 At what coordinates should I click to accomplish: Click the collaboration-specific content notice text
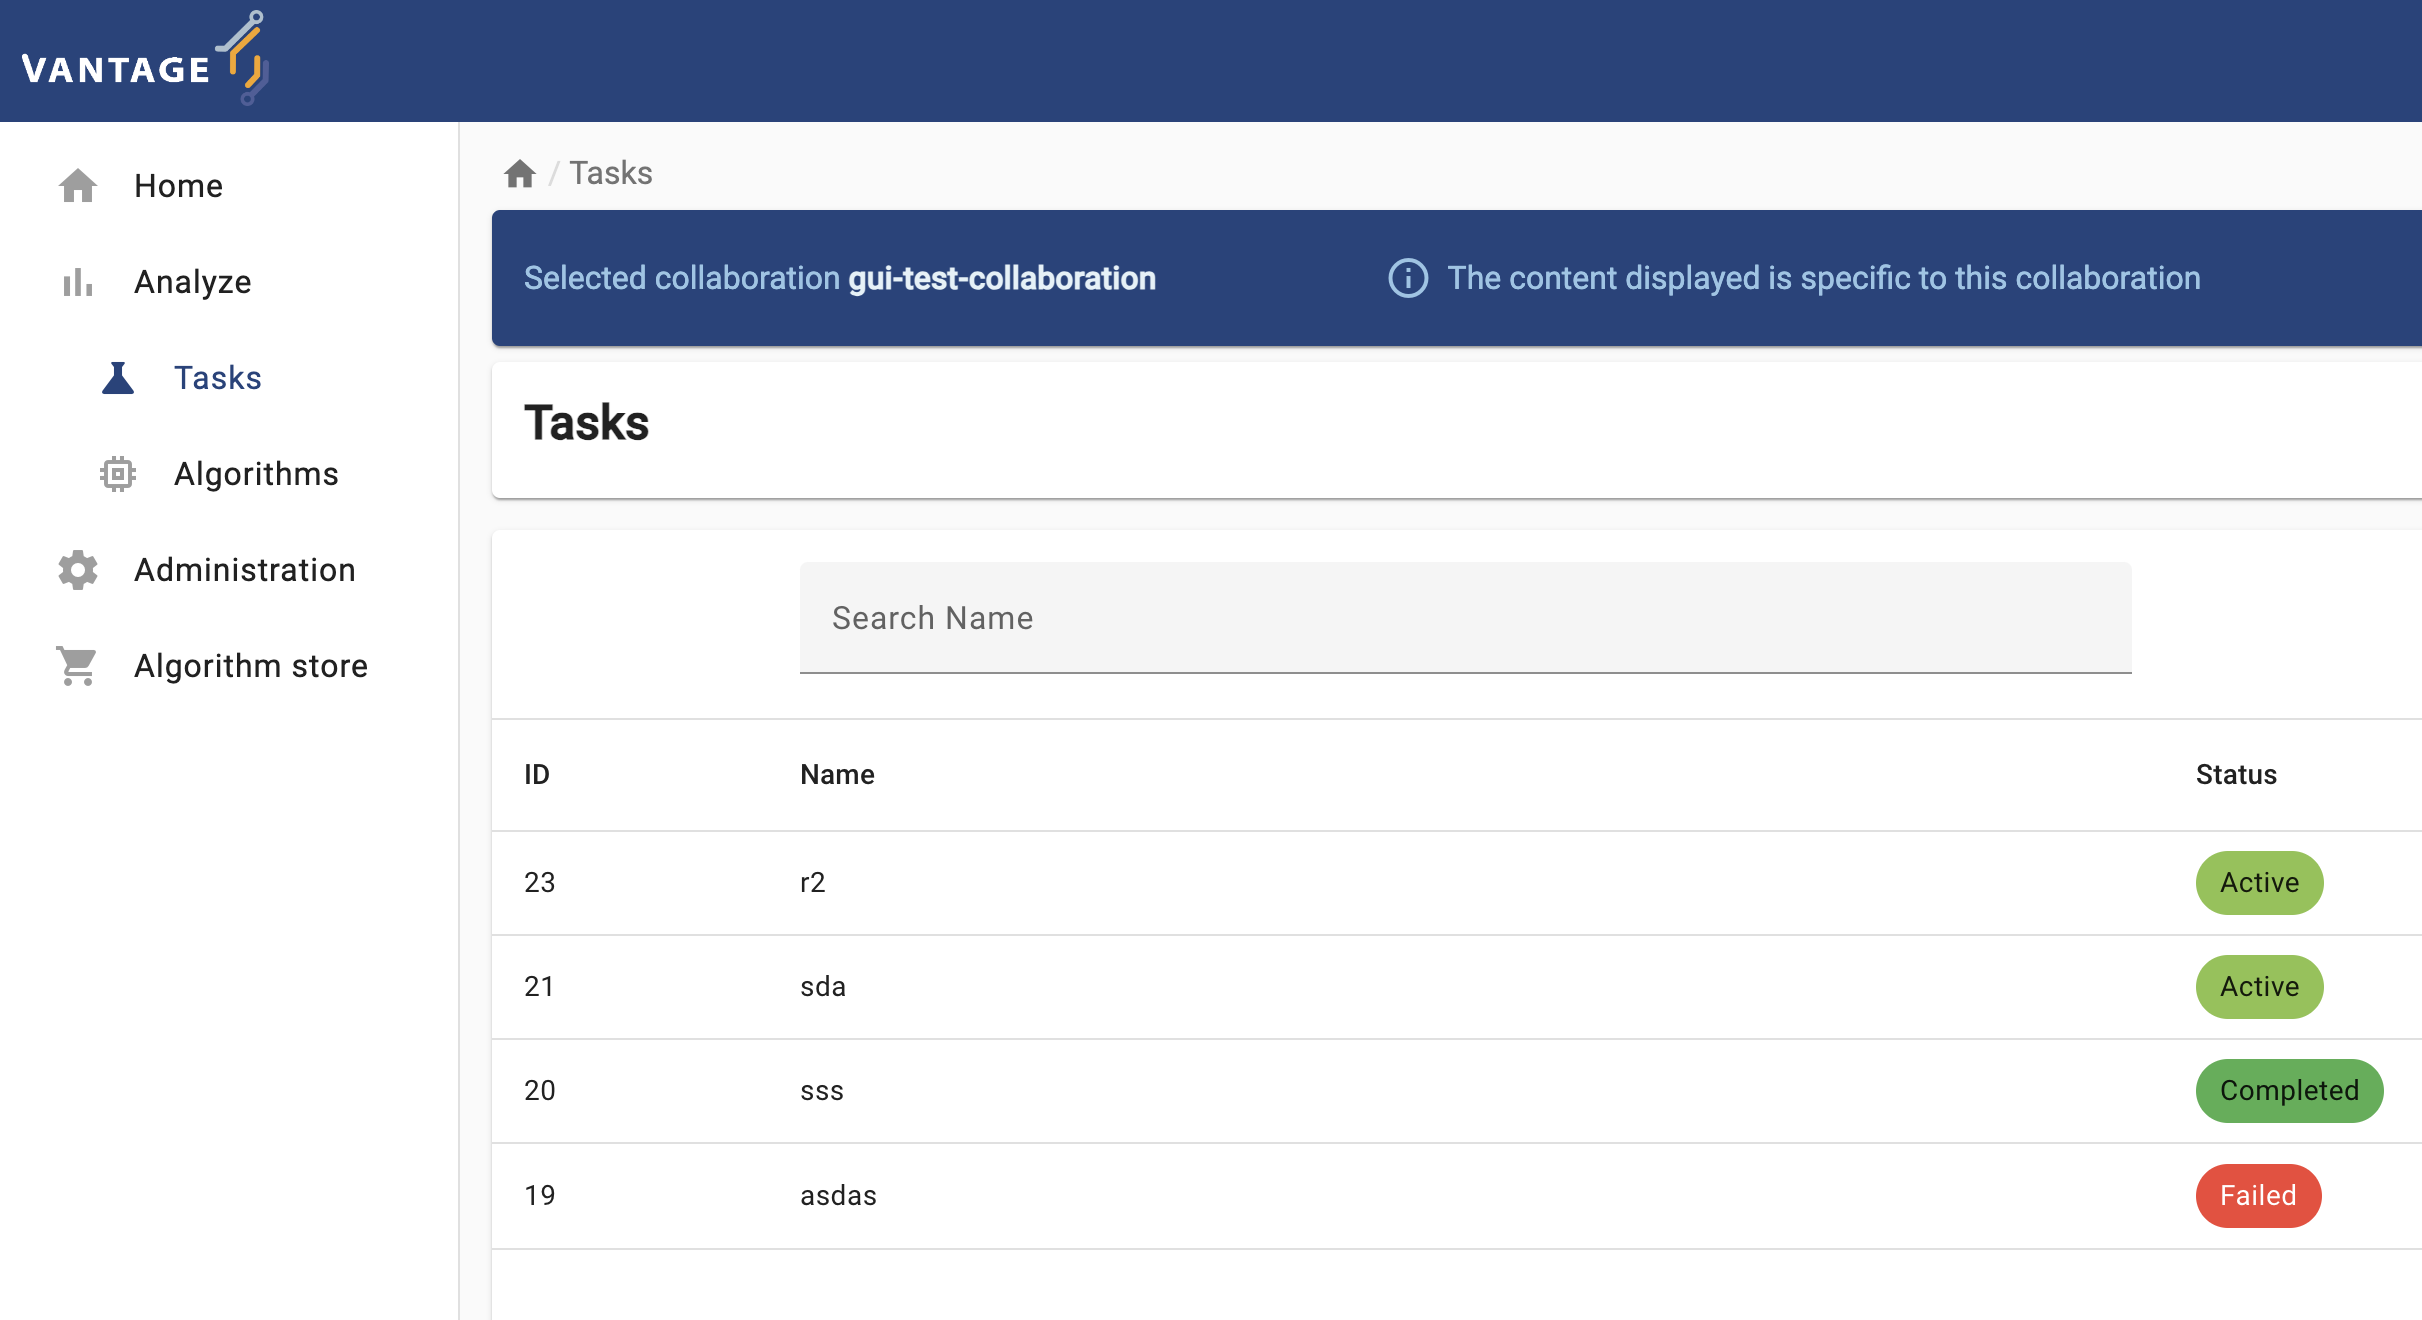coord(1824,278)
